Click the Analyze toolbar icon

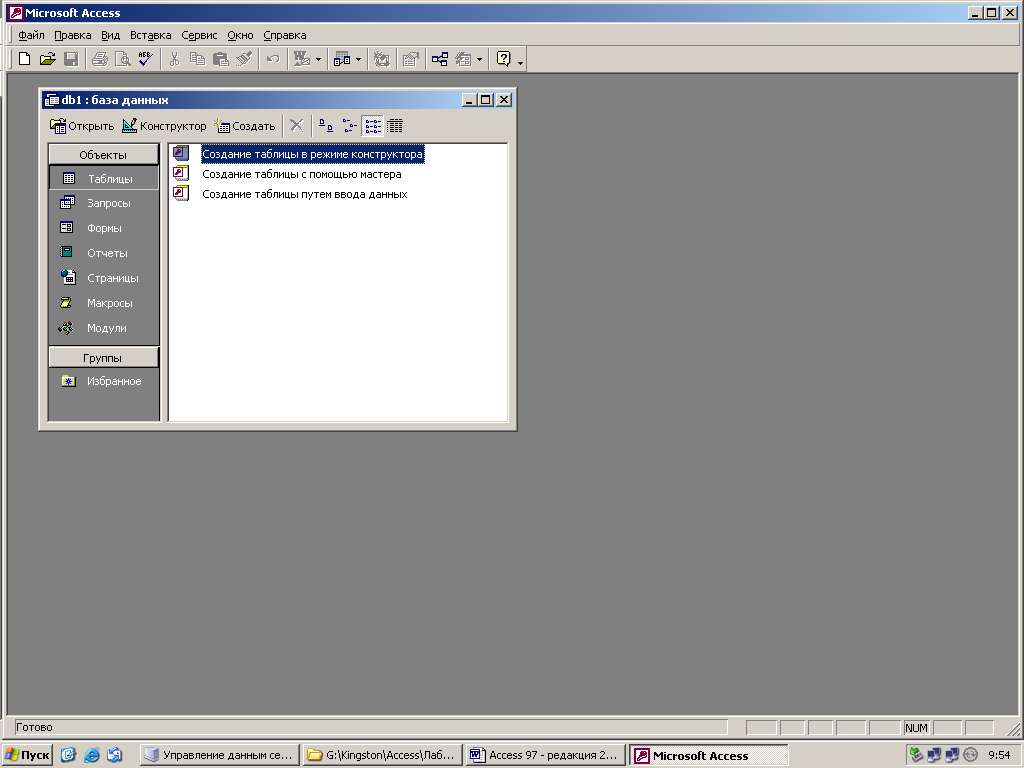pyautogui.click(x=342, y=59)
